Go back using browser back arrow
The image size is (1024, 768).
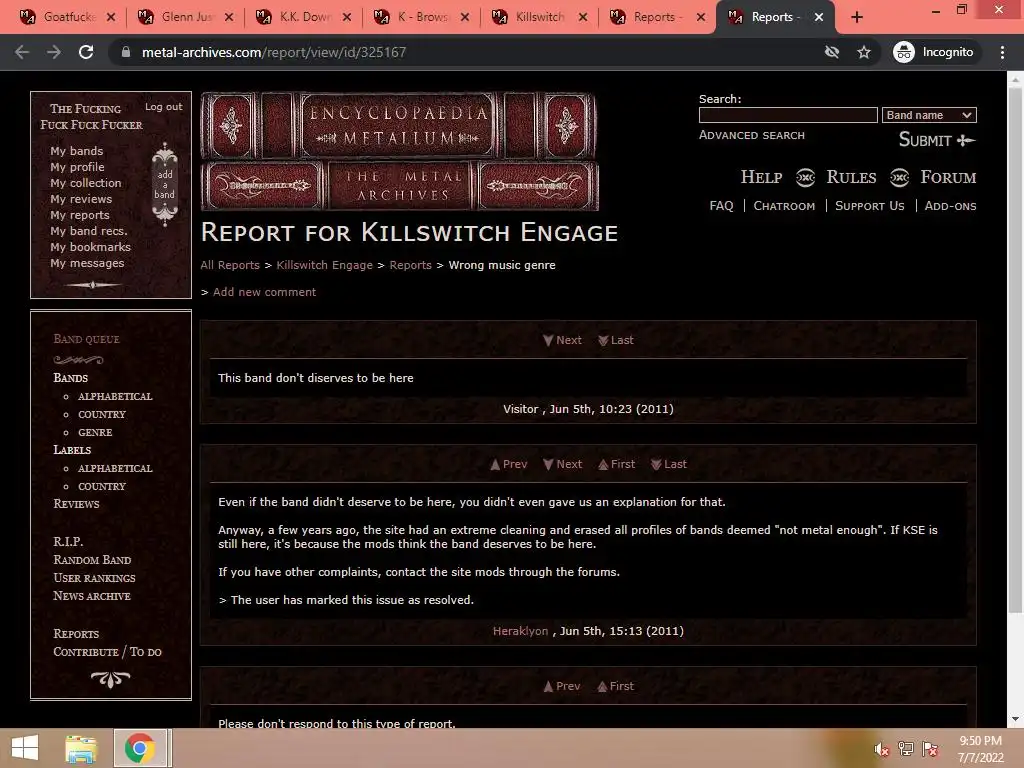click(22, 52)
